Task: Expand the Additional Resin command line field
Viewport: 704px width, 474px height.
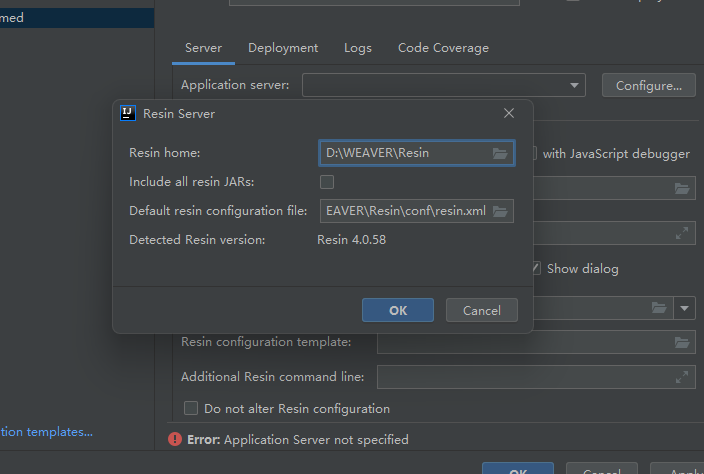Action: coord(683,377)
